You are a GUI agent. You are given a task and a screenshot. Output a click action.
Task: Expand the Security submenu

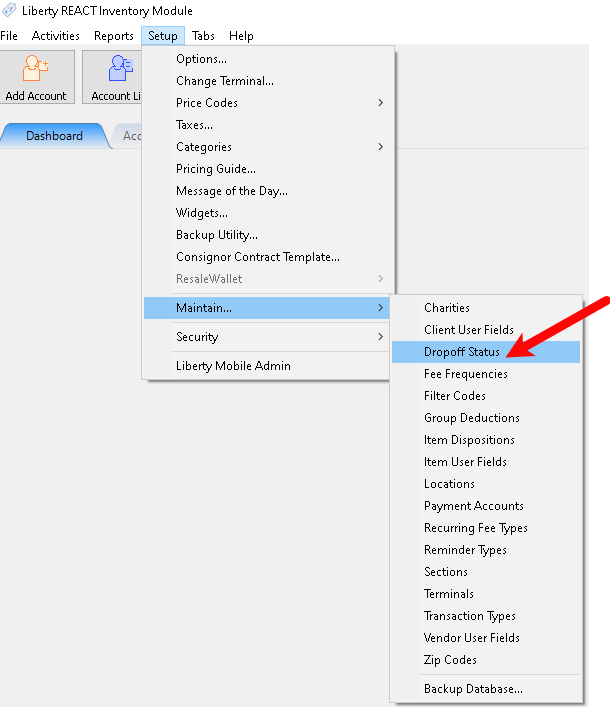tap(266, 337)
